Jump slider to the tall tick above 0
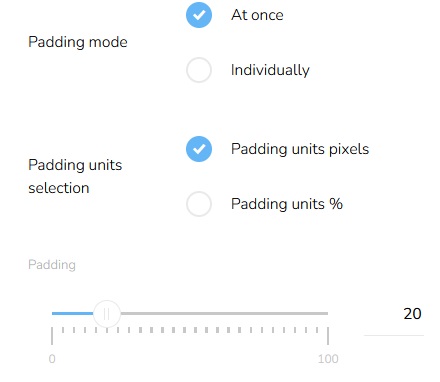This screenshot has height=382, width=440. [52, 336]
